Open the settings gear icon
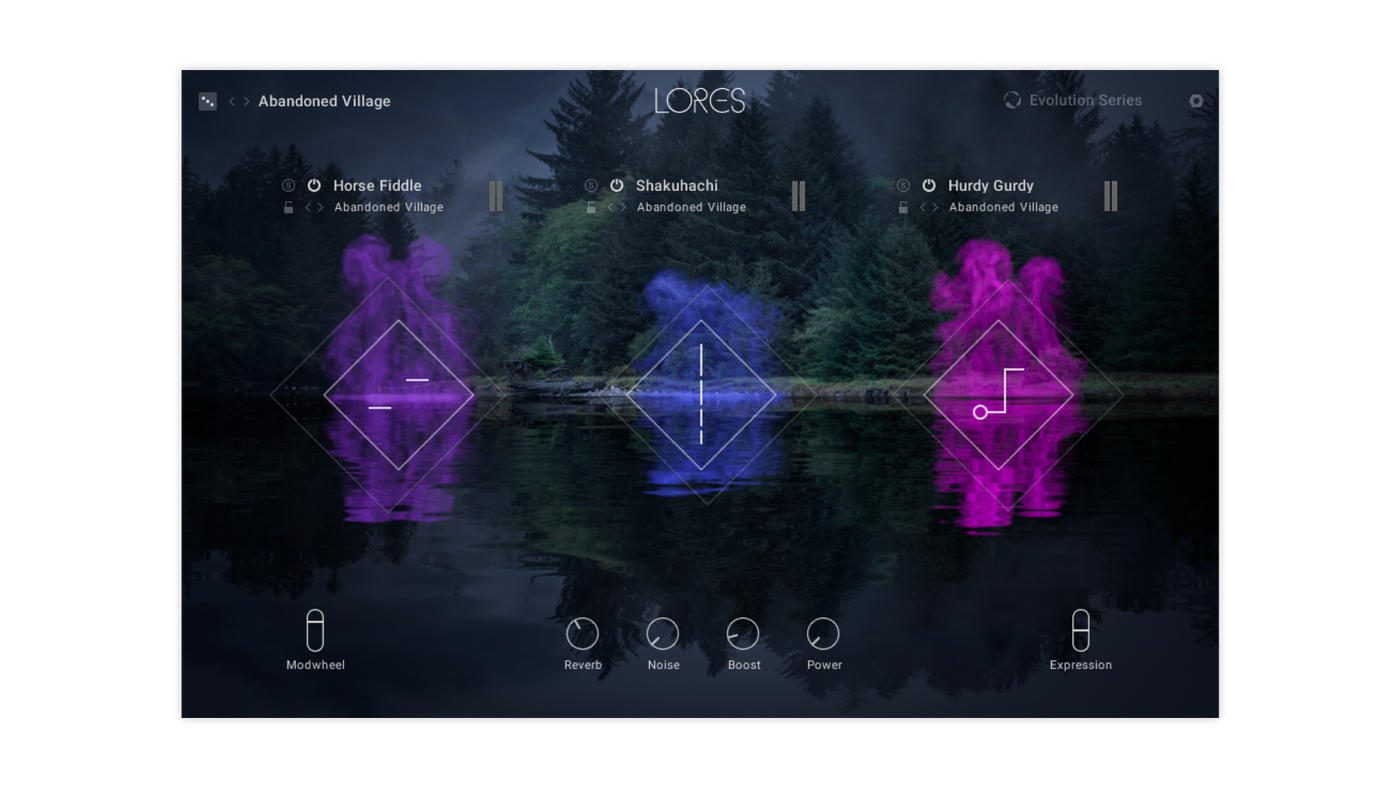Viewport: 1400px width, 788px height. [x=1196, y=101]
